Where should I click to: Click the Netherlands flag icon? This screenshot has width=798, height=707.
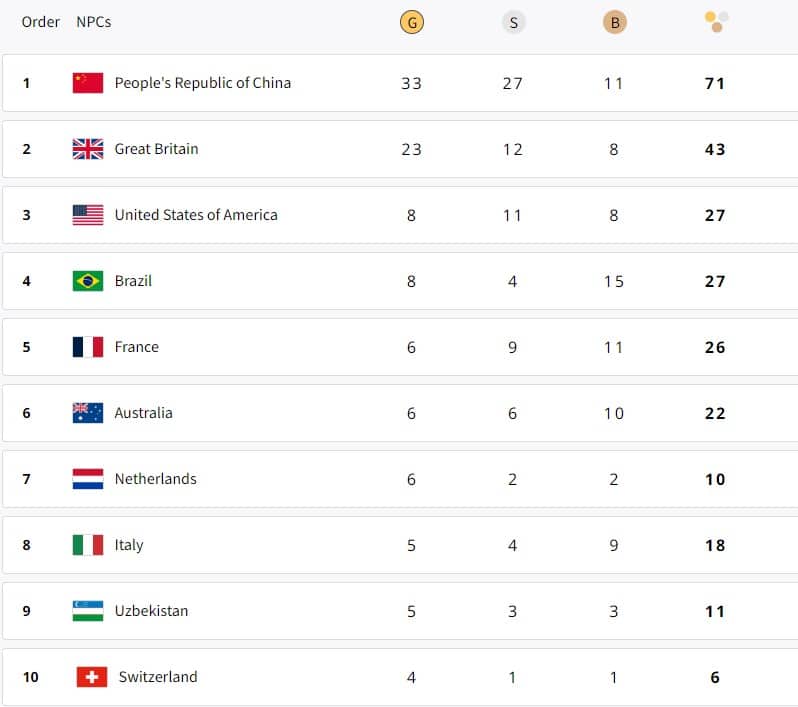[x=88, y=479]
